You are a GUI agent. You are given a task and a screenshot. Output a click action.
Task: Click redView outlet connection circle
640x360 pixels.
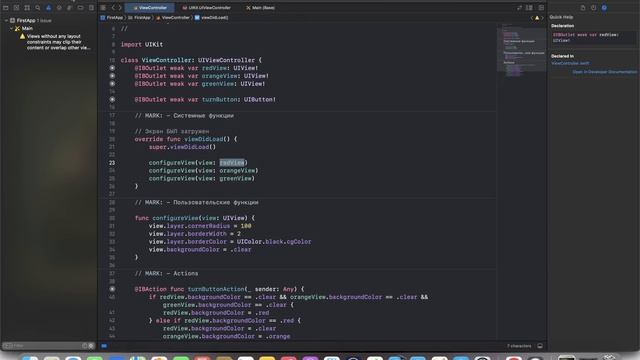pos(112,68)
